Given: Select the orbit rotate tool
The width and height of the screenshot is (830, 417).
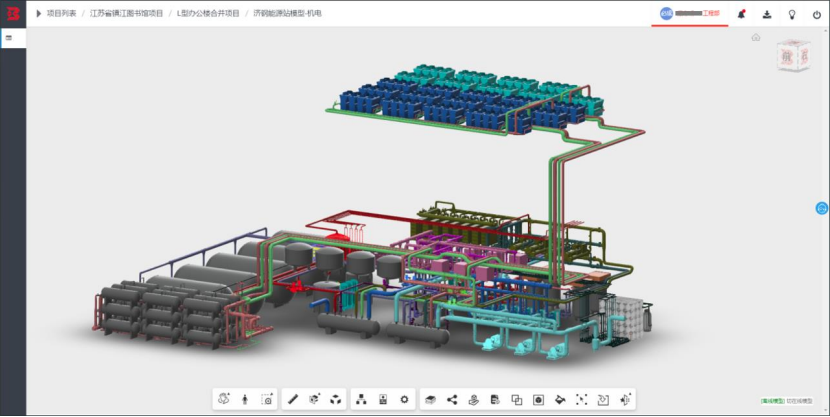Looking at the screenshot, I should click(x=224, y=399).
